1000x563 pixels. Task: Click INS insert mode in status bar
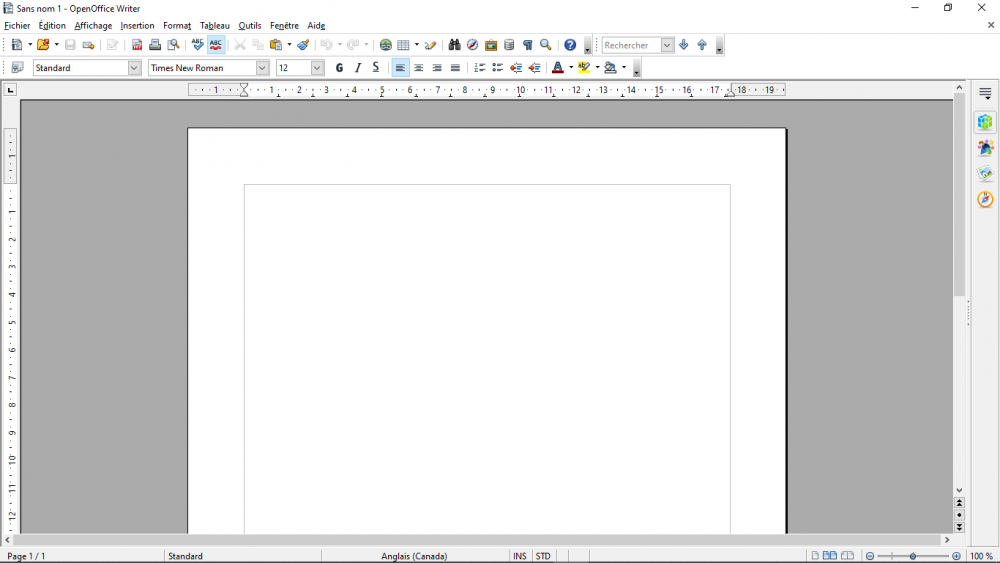point(519,556)
